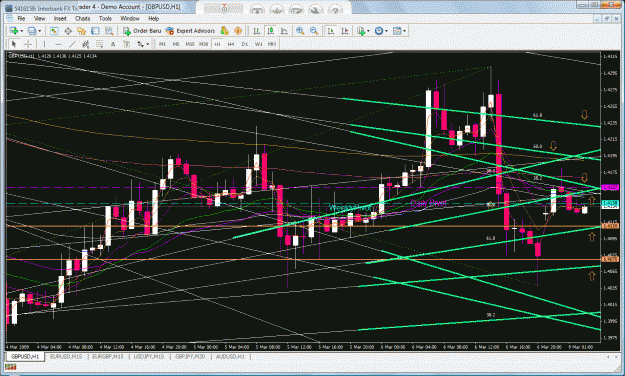Expand the New Chart dropdown arrow
625x376 pixels.
tap(22, 31)
